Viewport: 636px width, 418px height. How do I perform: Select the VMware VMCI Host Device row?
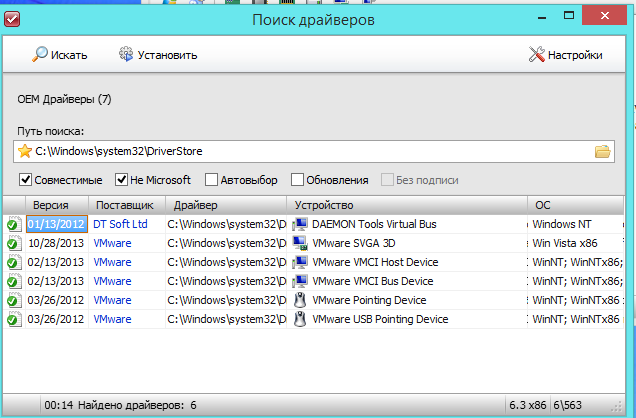click(380, 262)
